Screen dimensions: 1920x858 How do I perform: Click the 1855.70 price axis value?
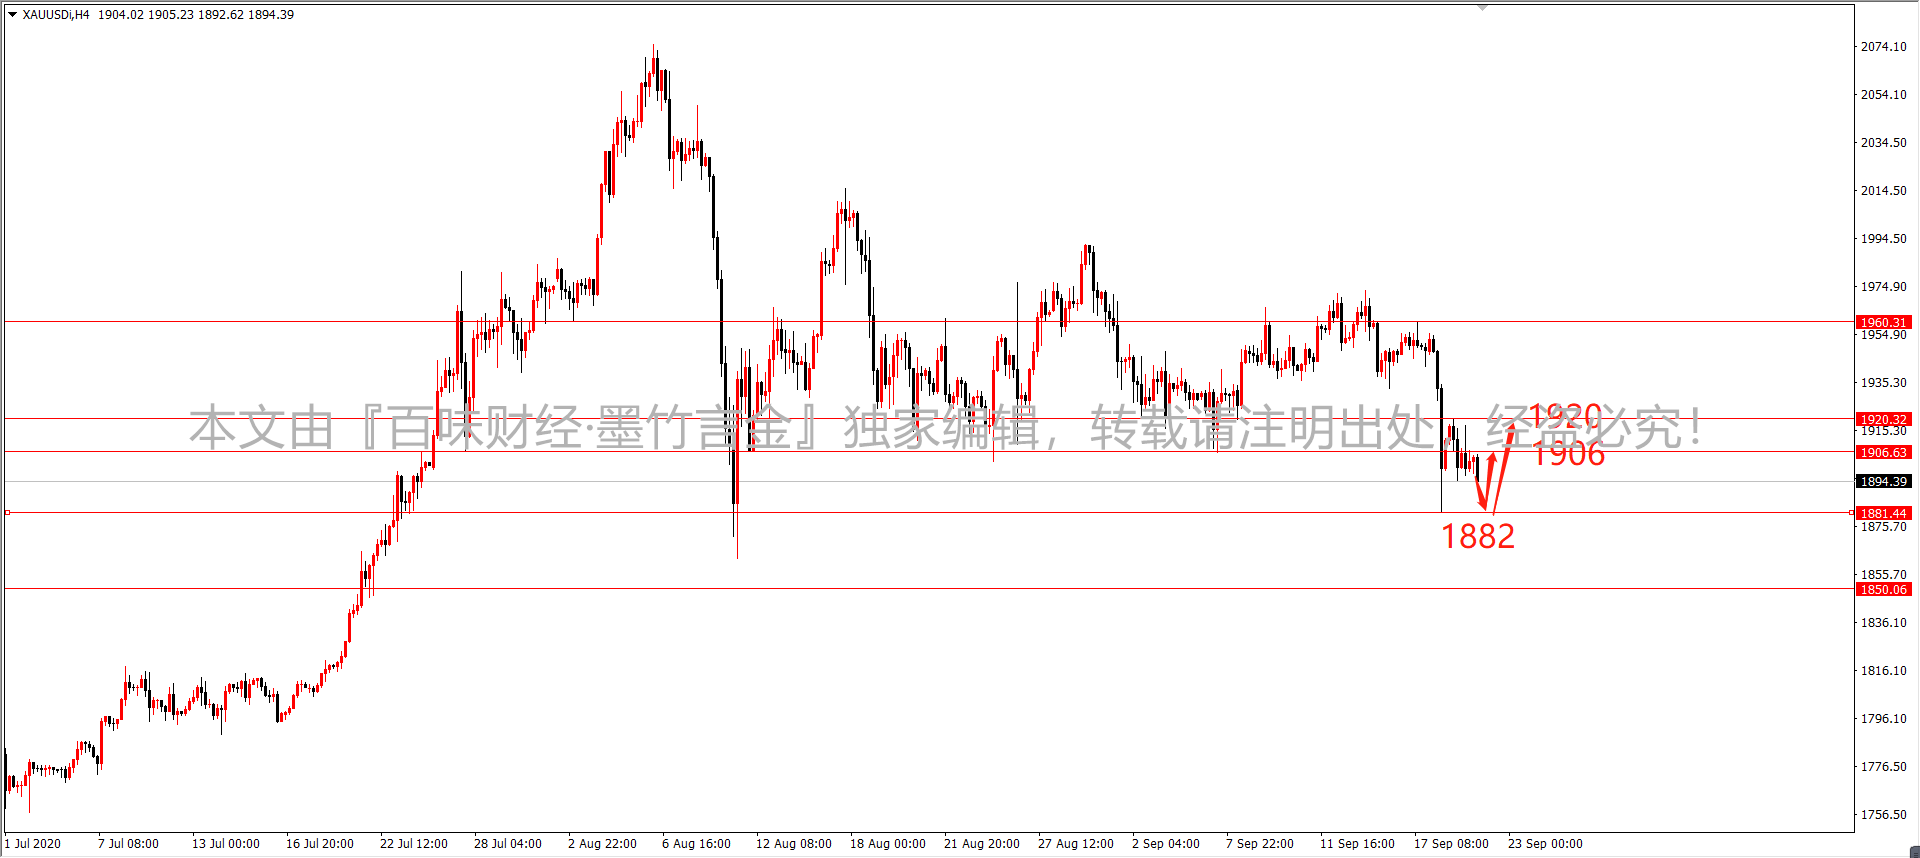click(x=1883, y=575)
